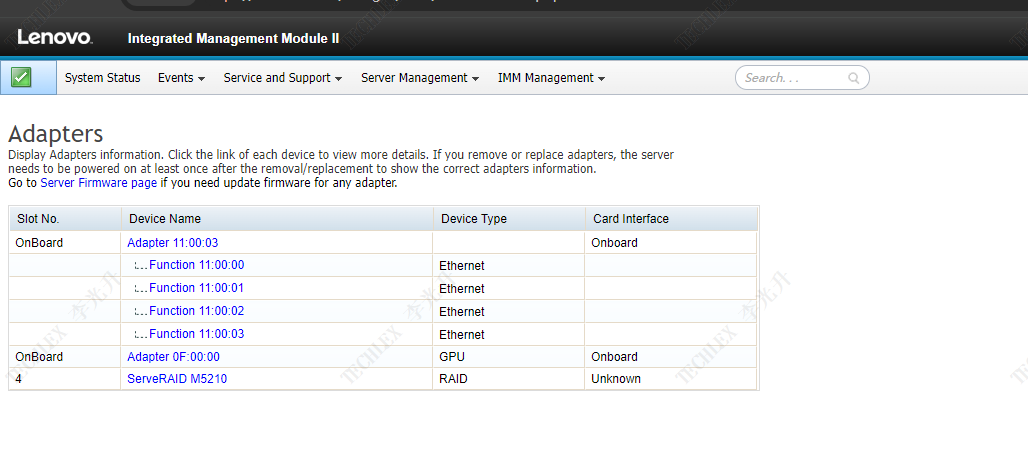
Task: Click the slot number 4 cell
Action: [x=65, y=378]
